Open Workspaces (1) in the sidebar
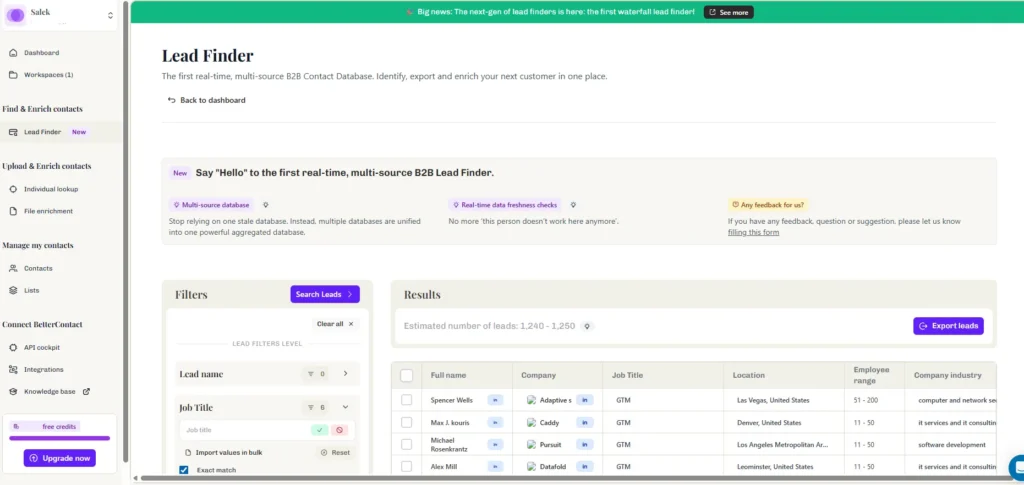Screen dimensions: 1024x485 pos(49,74)
